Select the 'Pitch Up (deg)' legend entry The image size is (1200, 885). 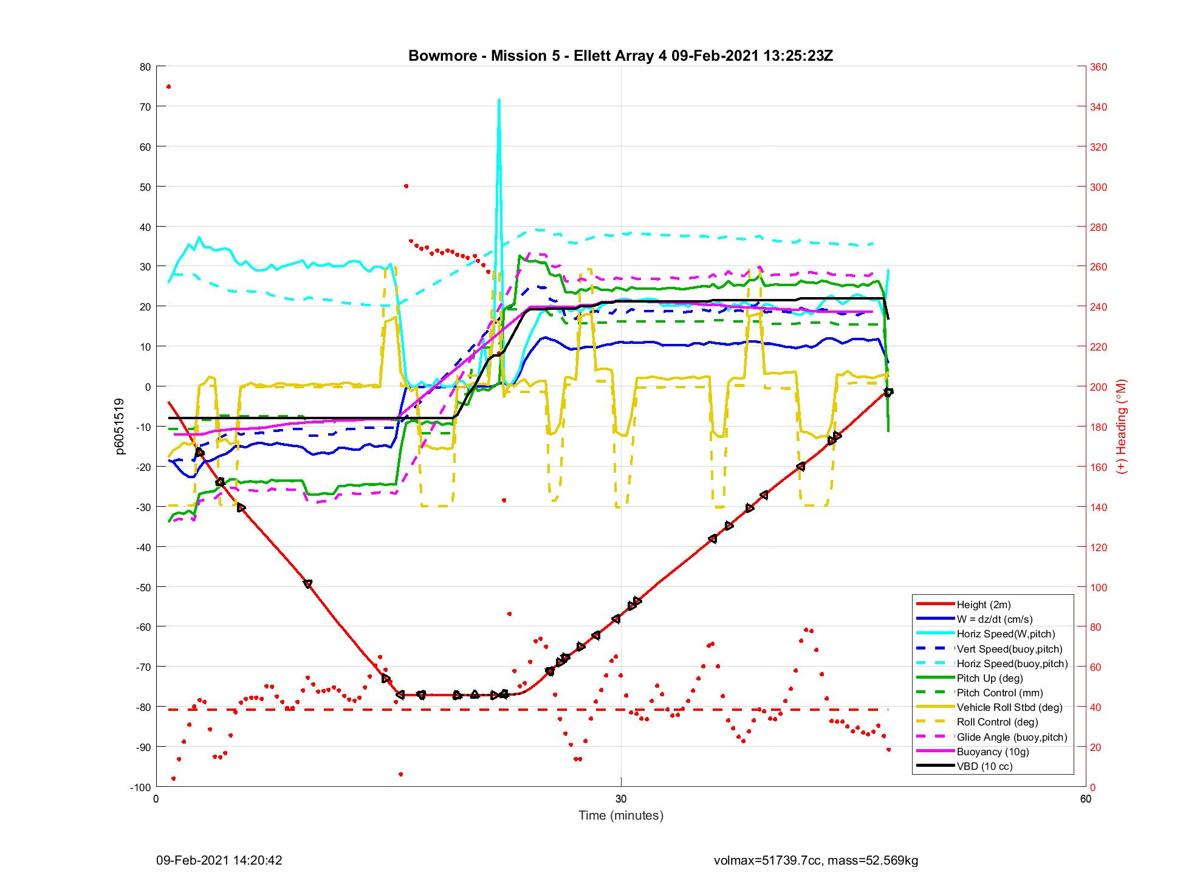pyautogui.click(x=992, y=678)
